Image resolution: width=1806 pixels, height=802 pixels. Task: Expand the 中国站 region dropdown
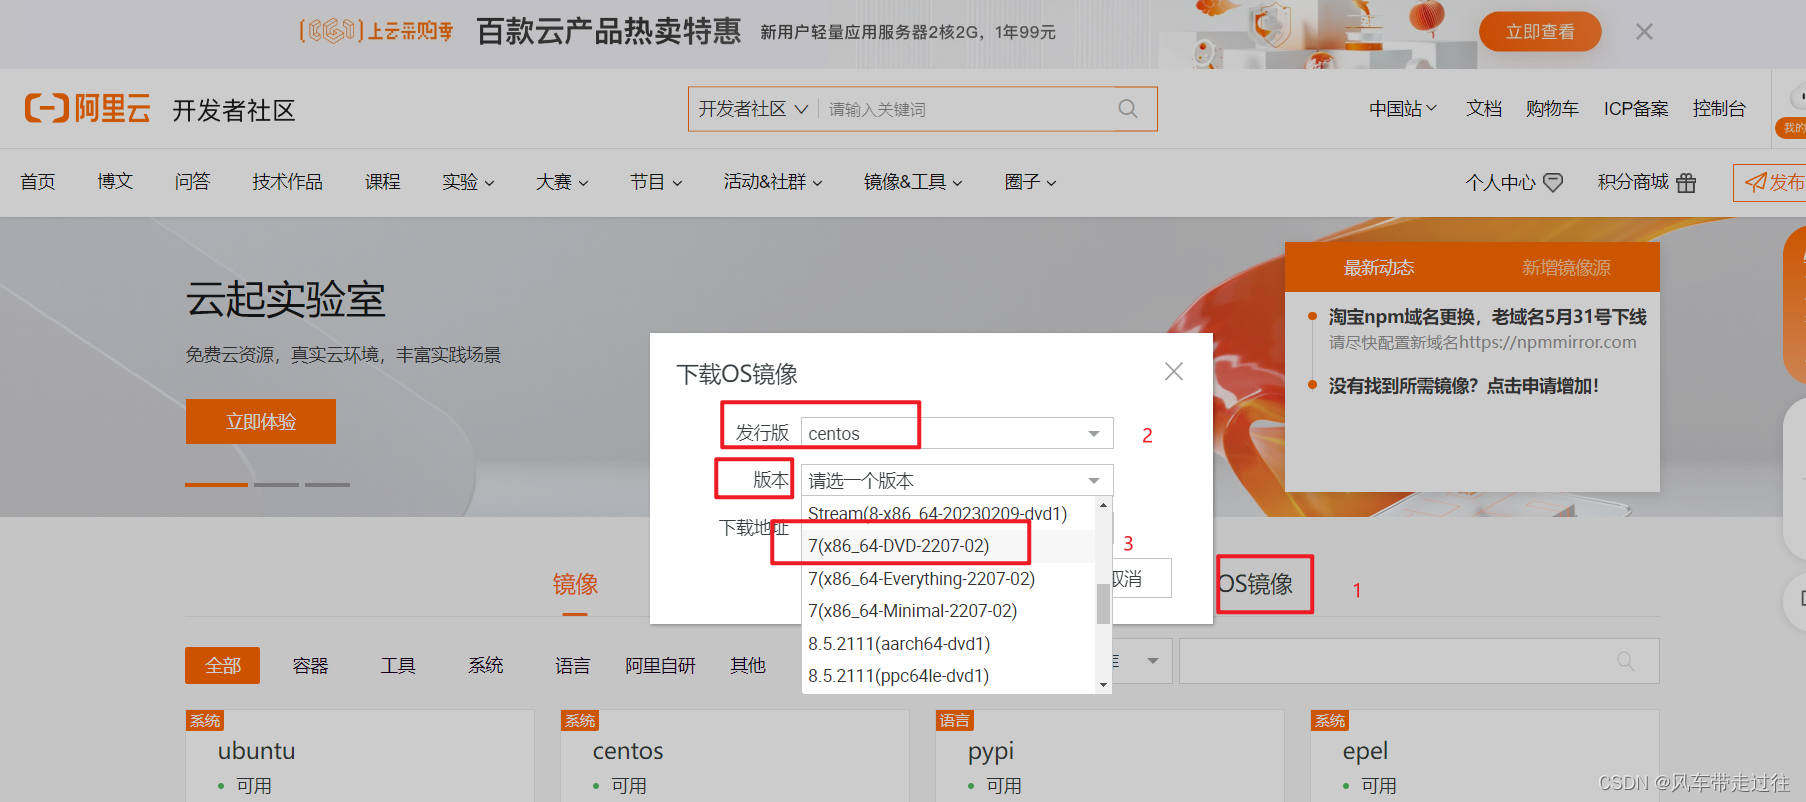tap(1402, 108)
